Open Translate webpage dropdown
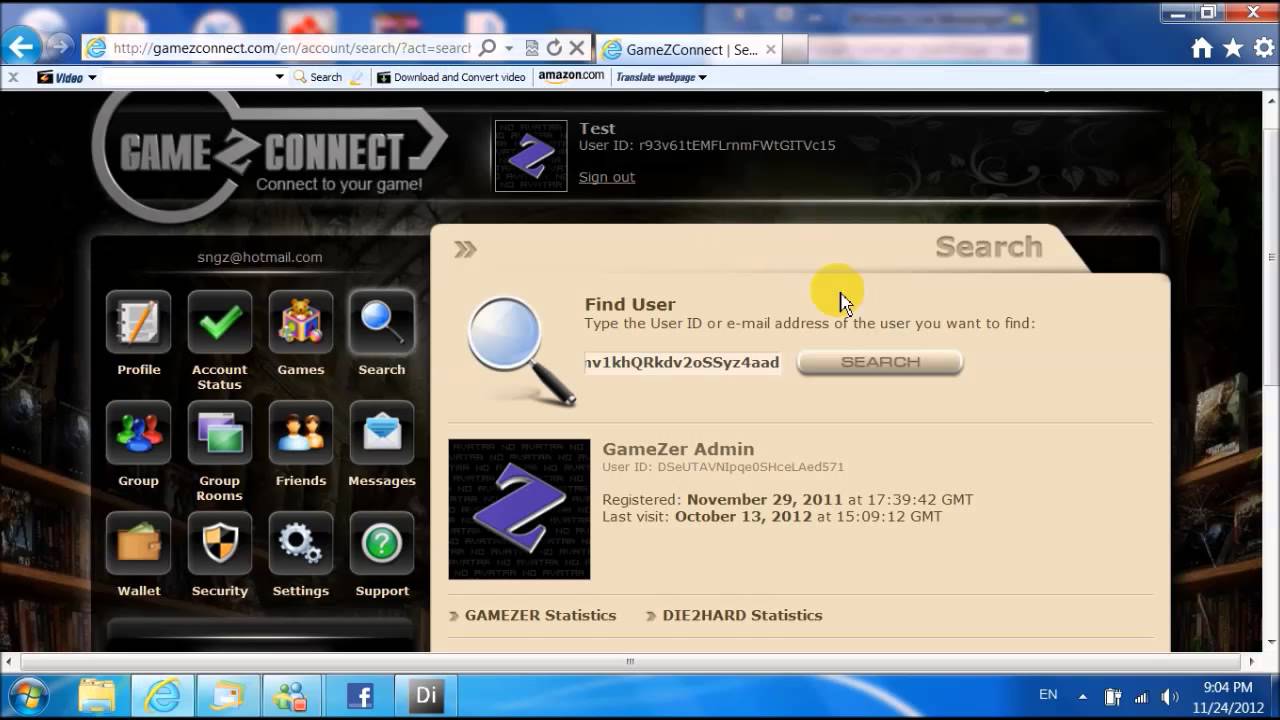 [x=661, y=77]
